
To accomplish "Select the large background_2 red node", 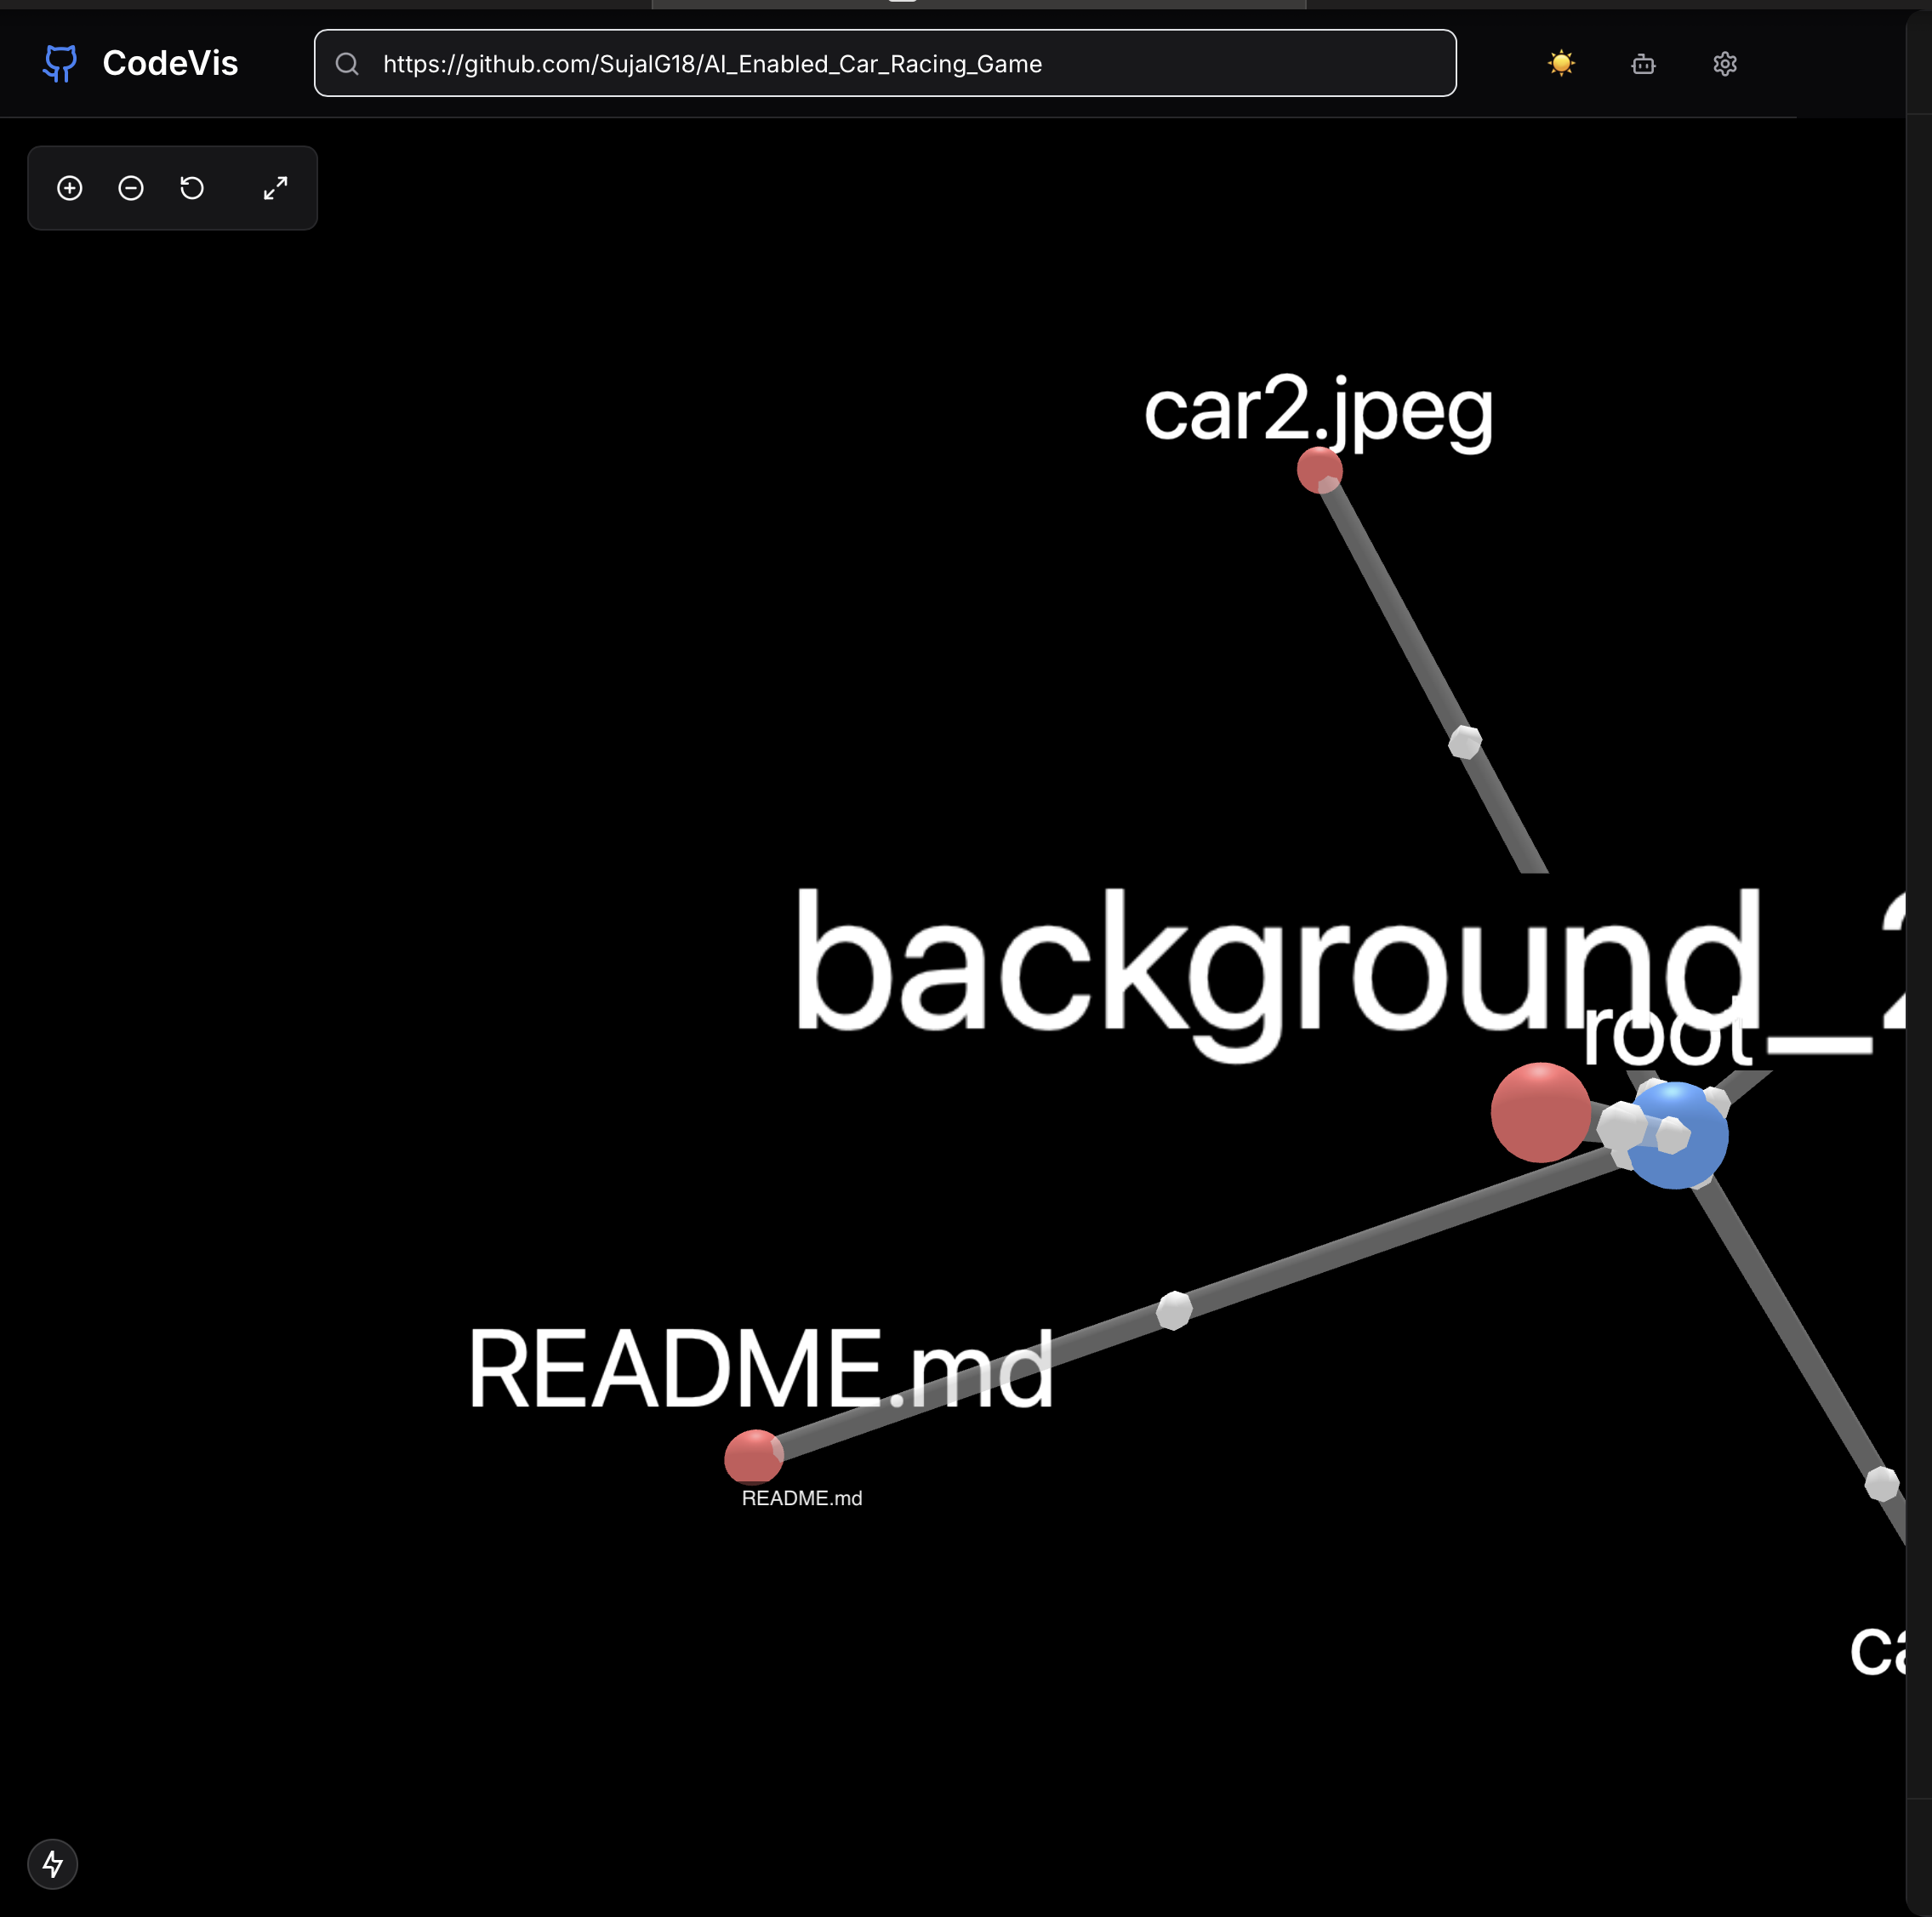I will (x=1540, y=1112).
